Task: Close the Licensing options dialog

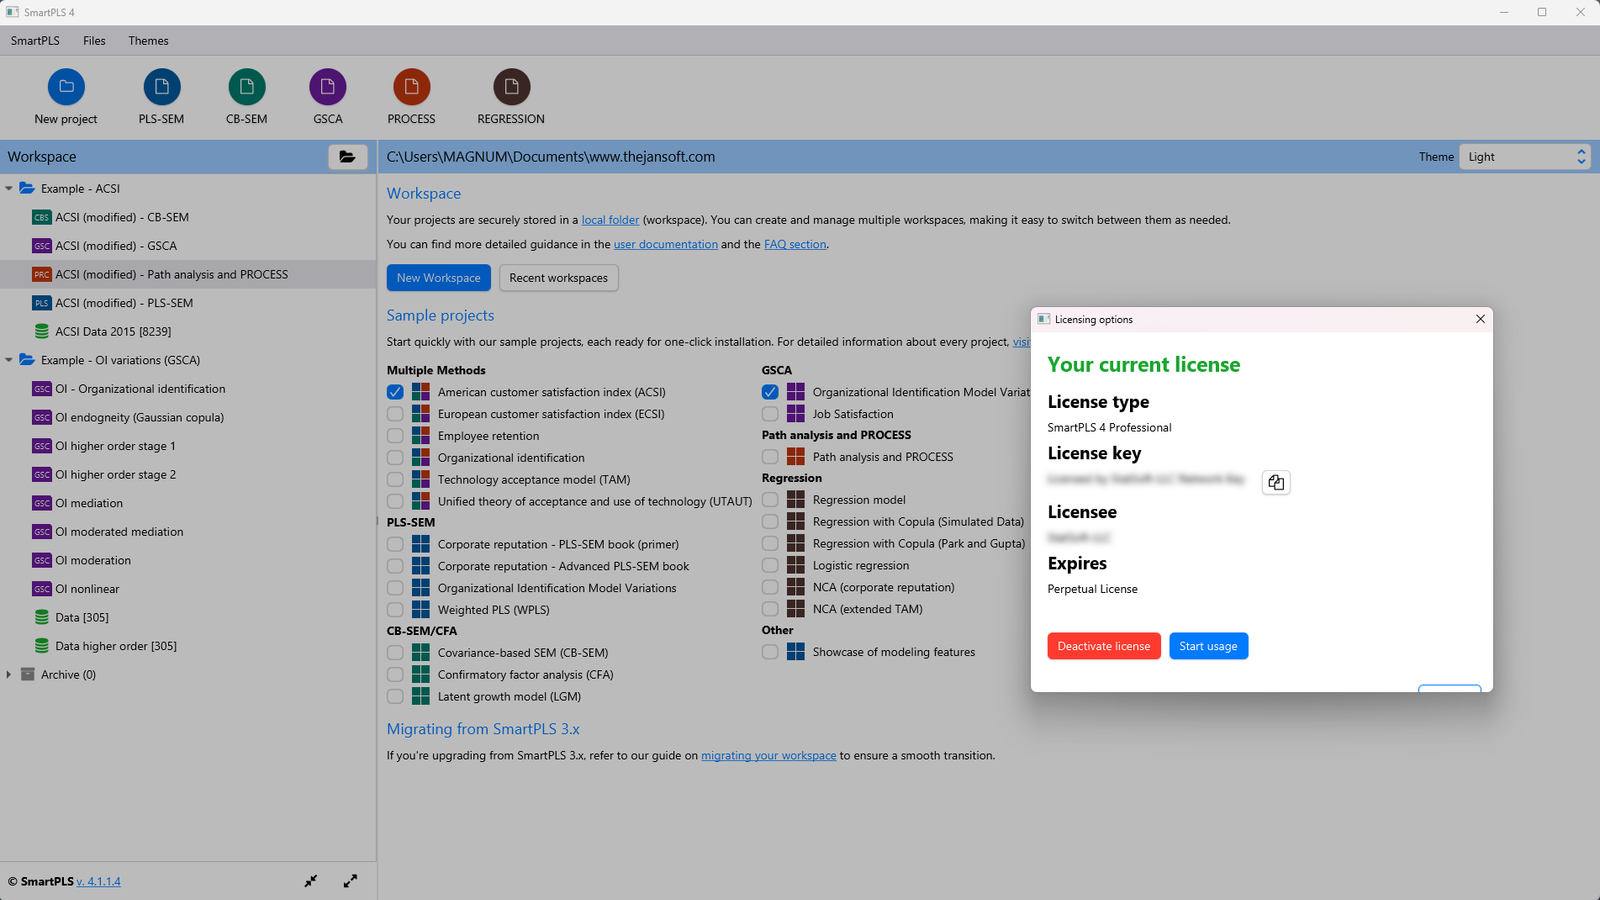Action: click(x=1480, y=319)
